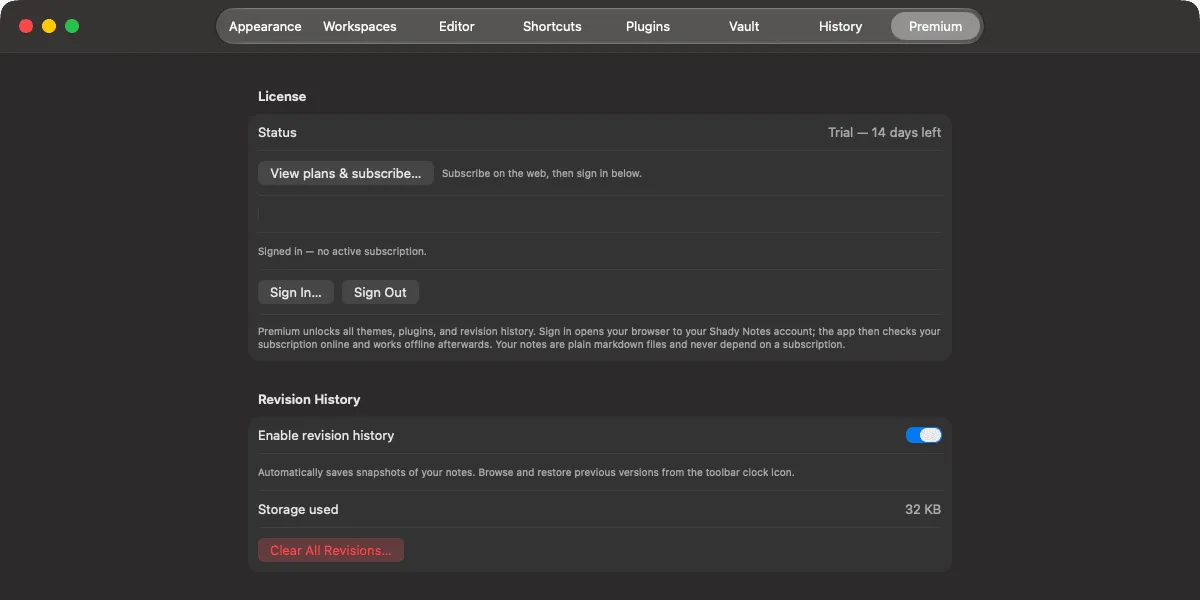The image size is (1200, 600).
Task: Click the Trial 14 days left status
Action: pyautogui.click(x=884, y=132)
